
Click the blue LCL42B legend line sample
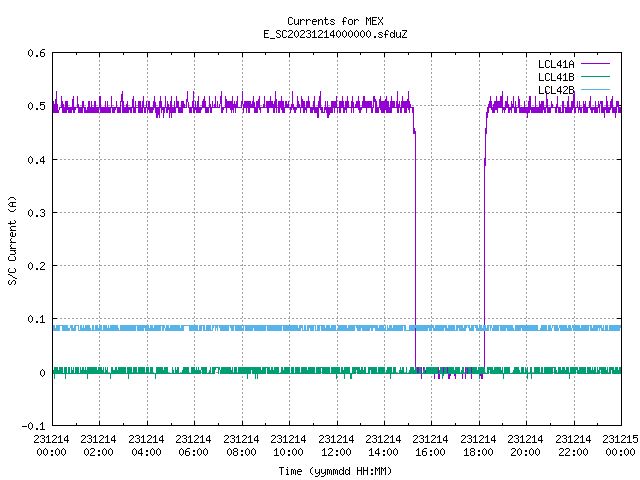[595, 90]
